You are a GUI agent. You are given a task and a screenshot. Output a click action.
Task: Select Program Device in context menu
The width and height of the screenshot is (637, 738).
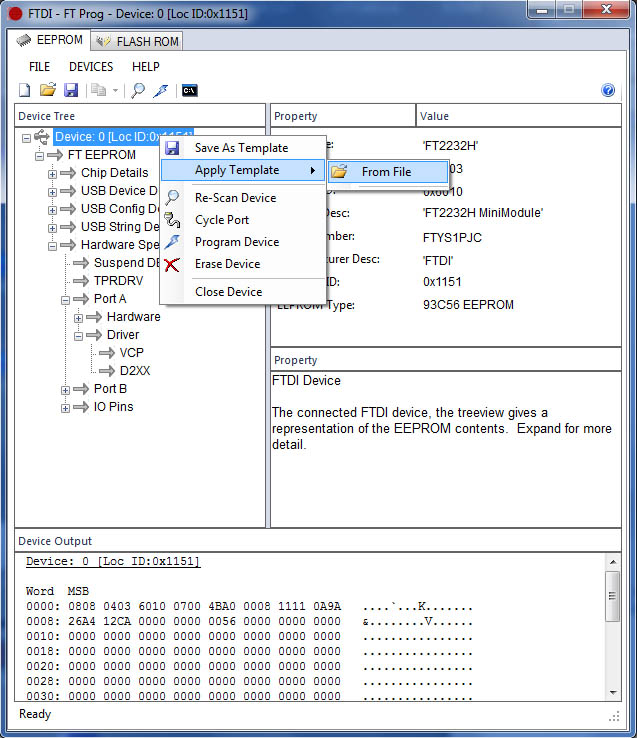(x=243, y=242)
